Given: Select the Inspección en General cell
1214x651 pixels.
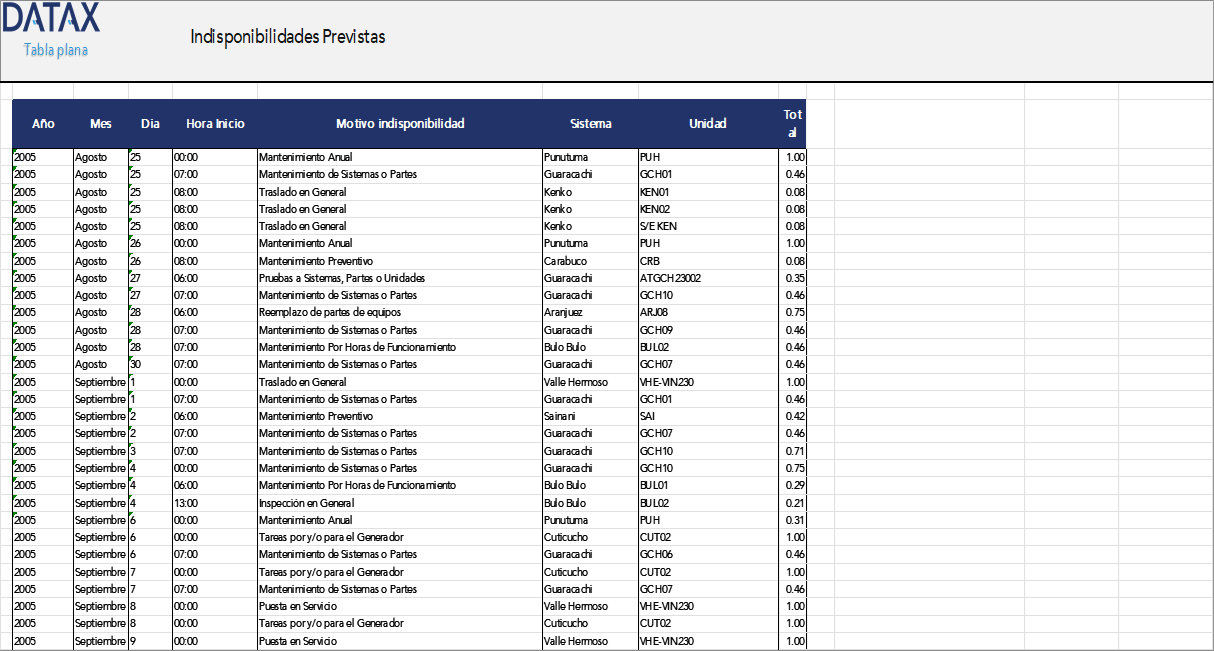Looking at the screenshot, I should click(306, 503).
